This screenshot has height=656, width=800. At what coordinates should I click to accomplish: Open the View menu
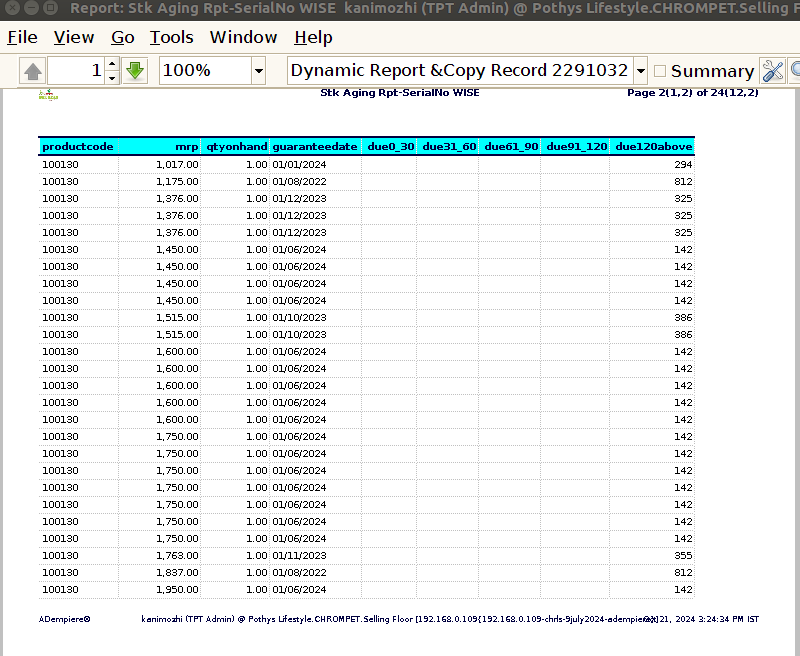[x=74, y=37]
